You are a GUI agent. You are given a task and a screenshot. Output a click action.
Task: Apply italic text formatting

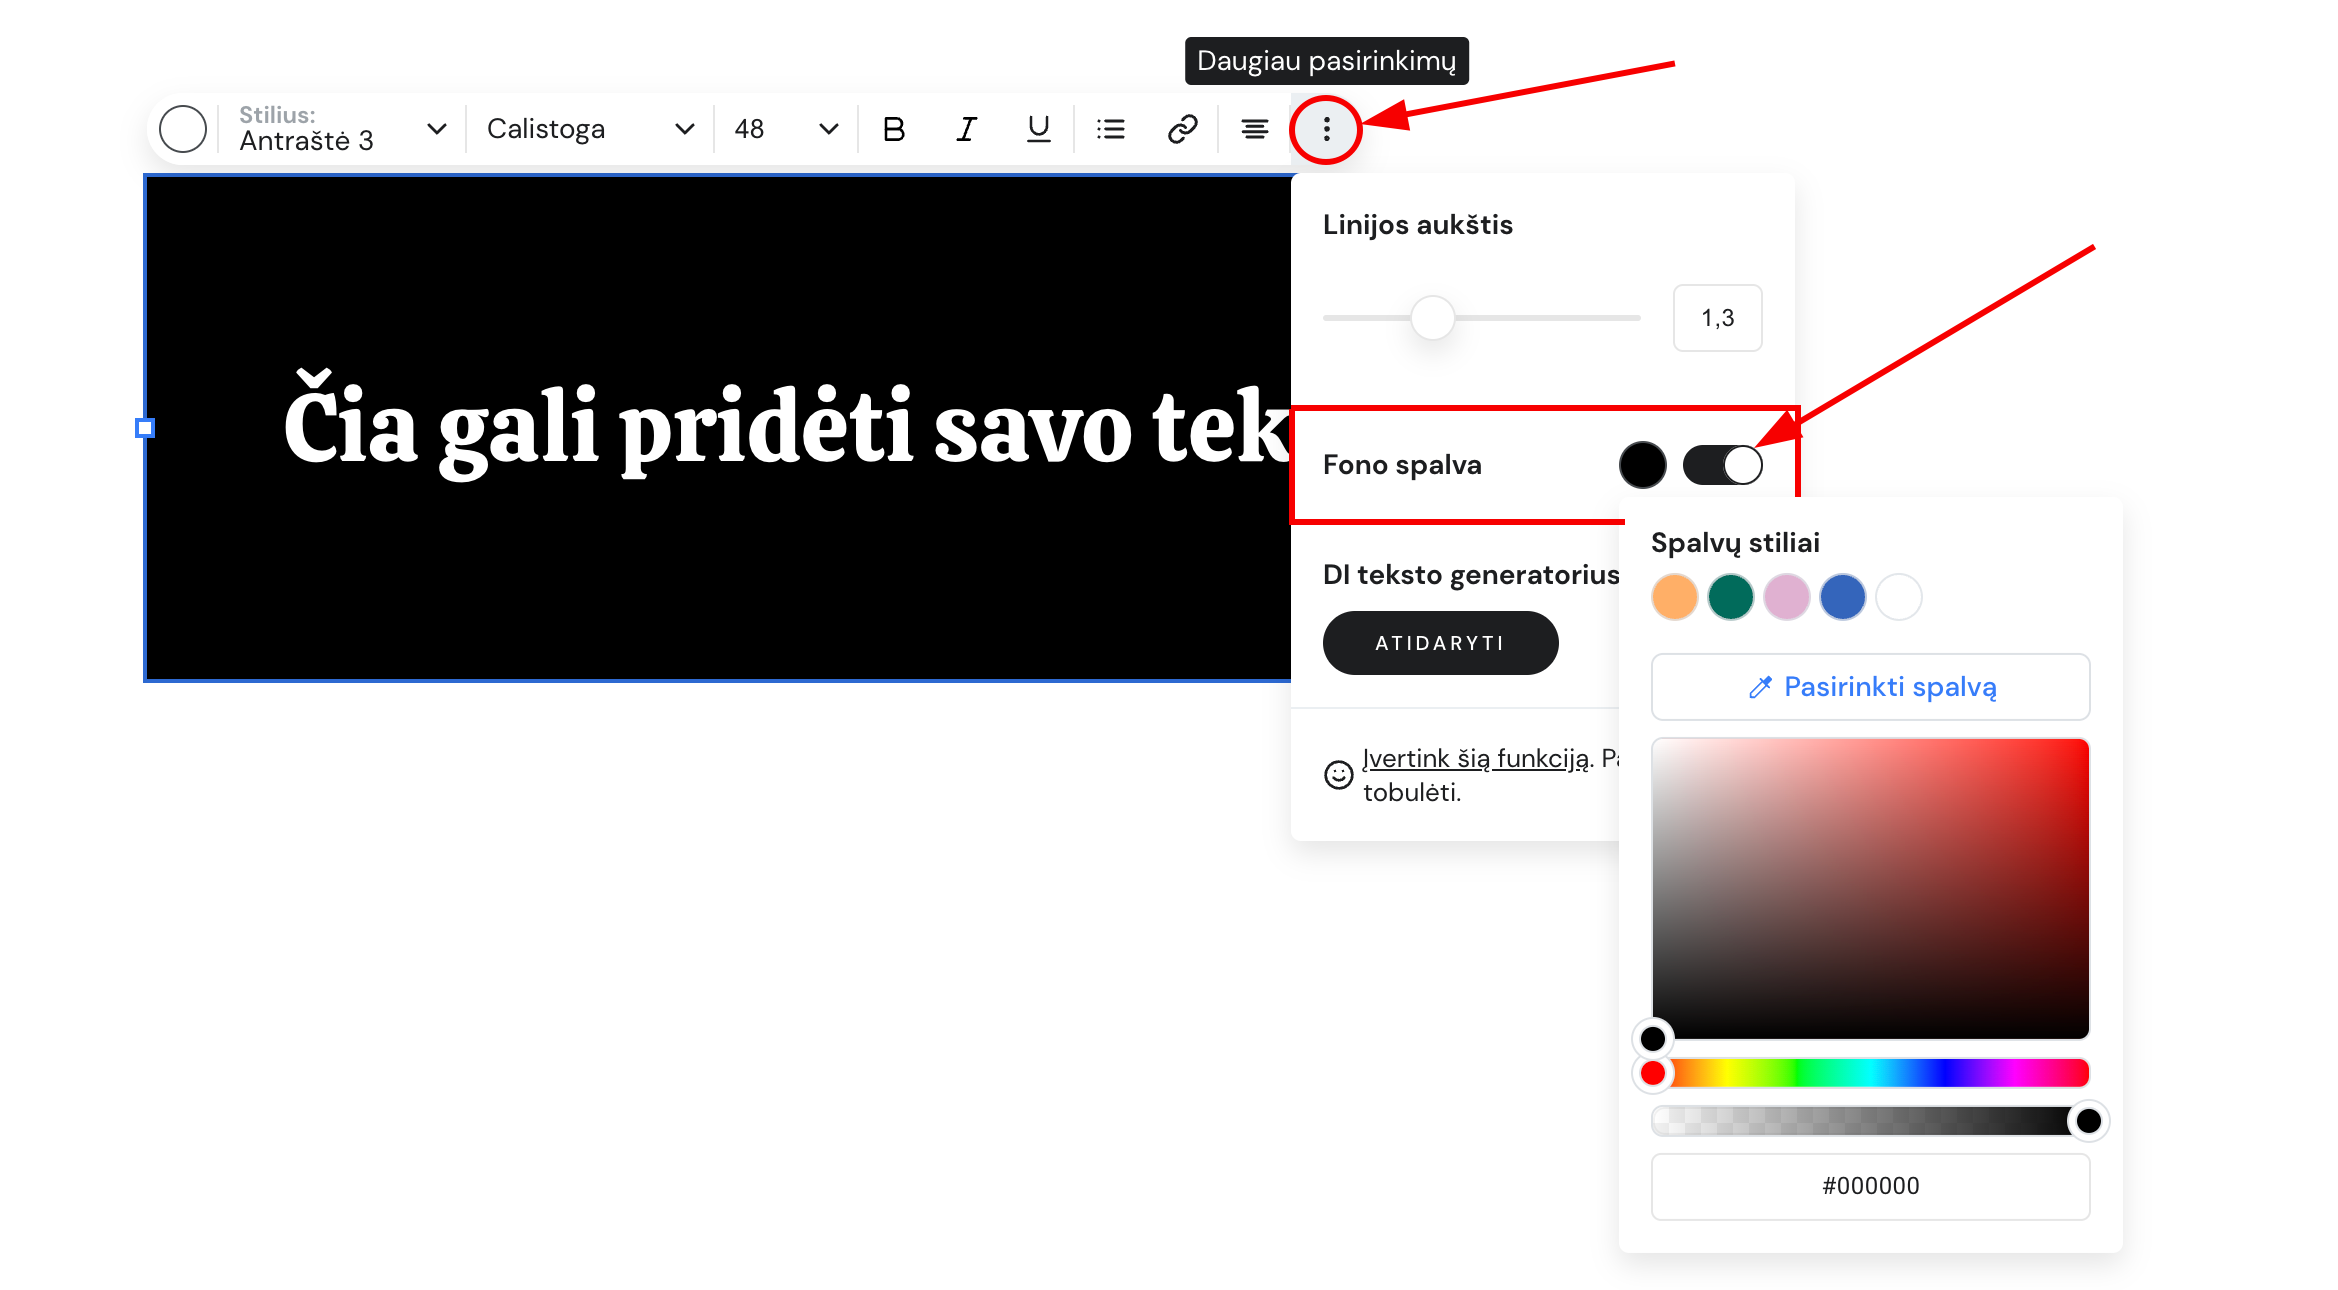(x=966, y=129)
